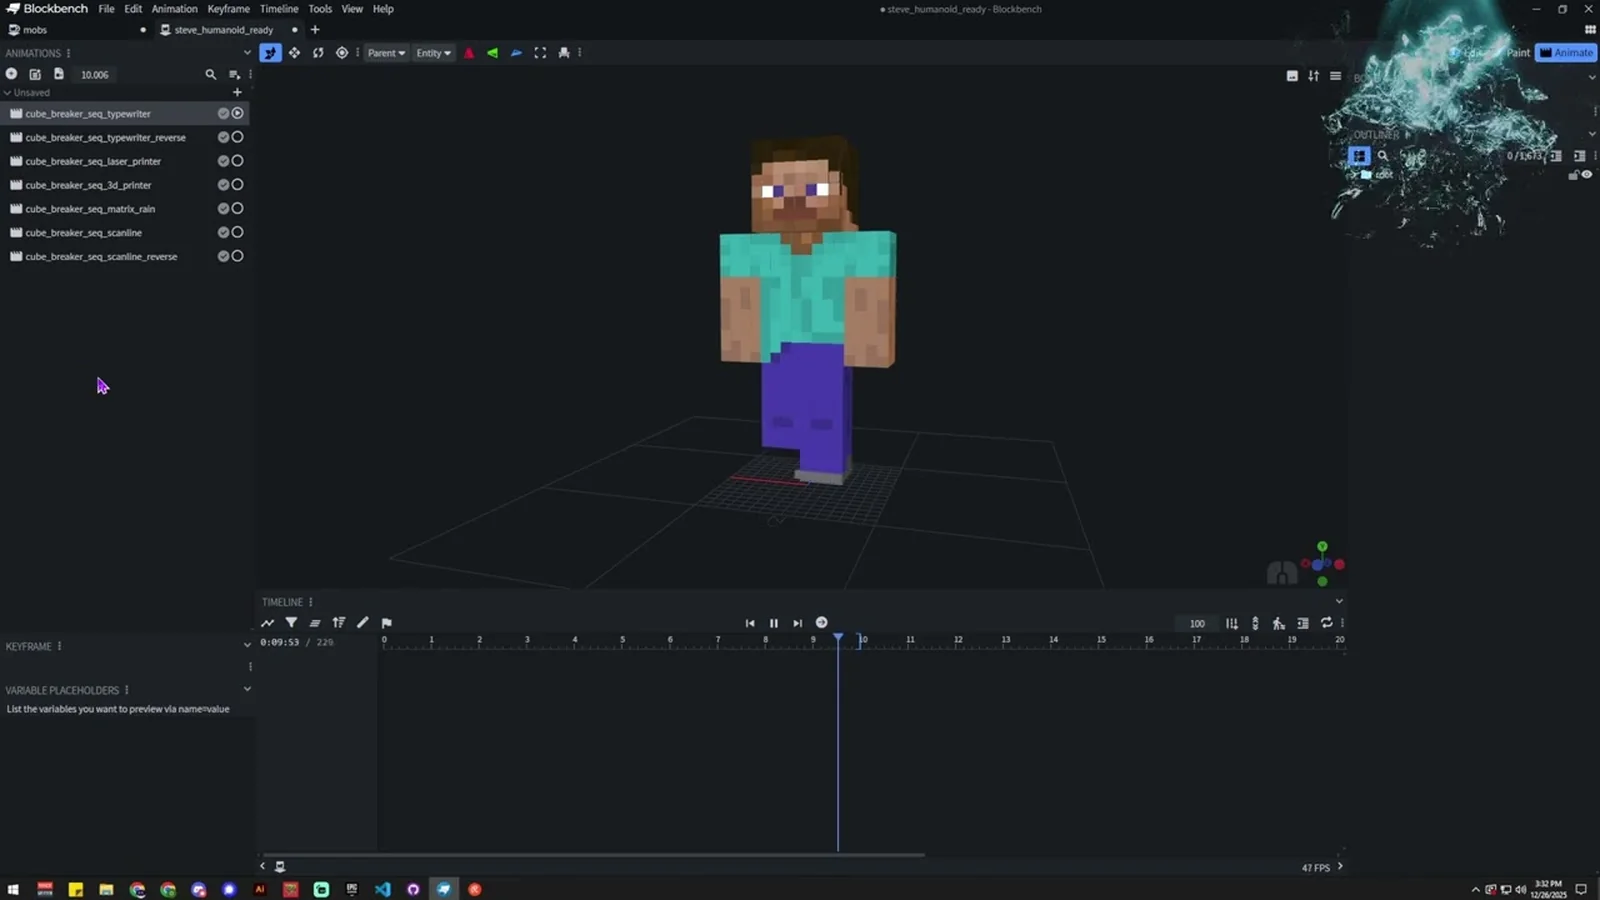The image size is (1600, 900).
Task: Open the Keyframe menu
Action: (228, 9)
